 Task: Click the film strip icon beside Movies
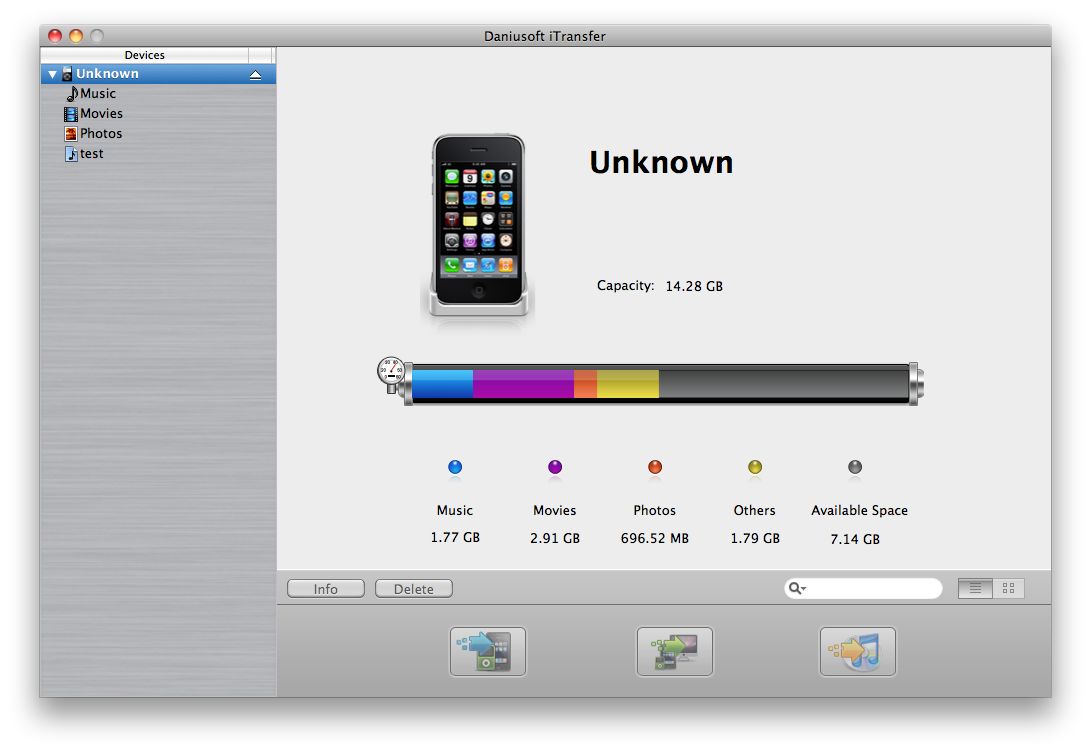71,114
